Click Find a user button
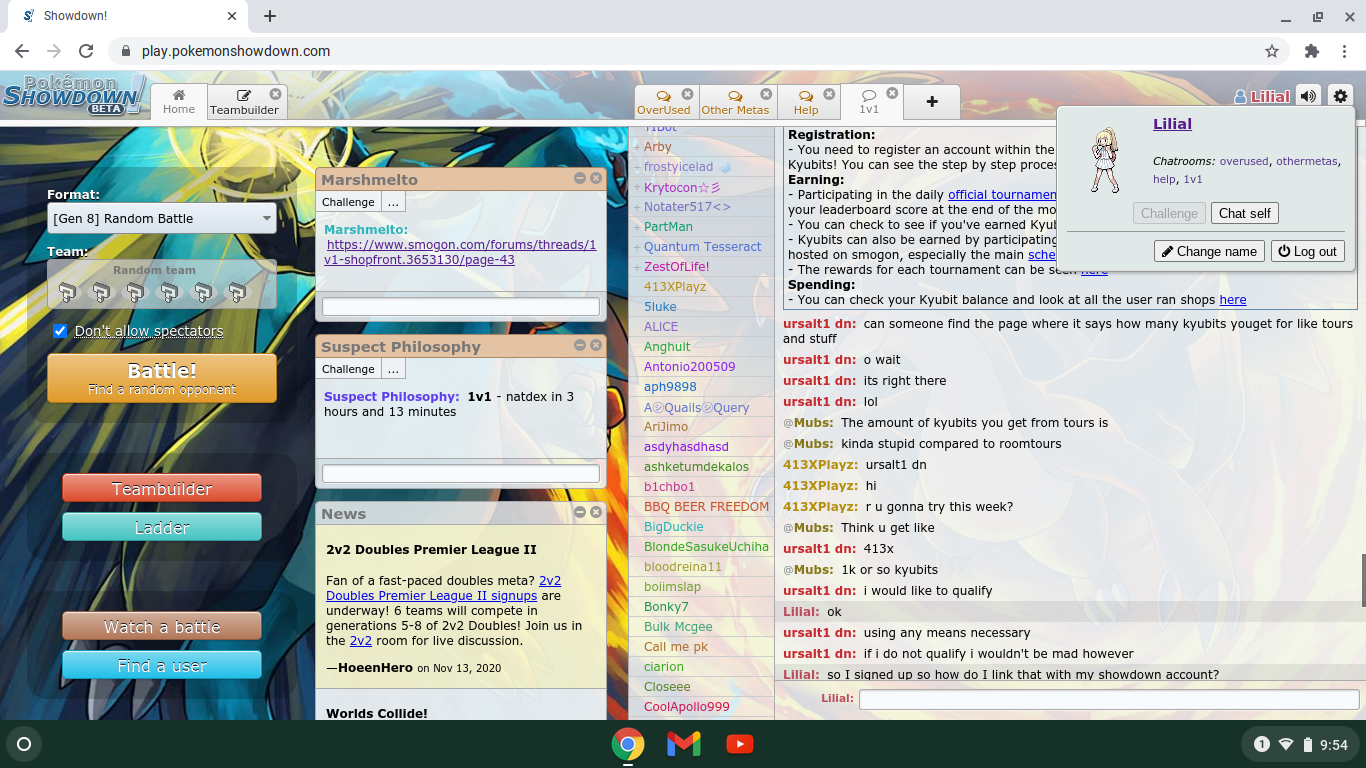This screenshot has height=768, width=1366. [x=162, y=665]
